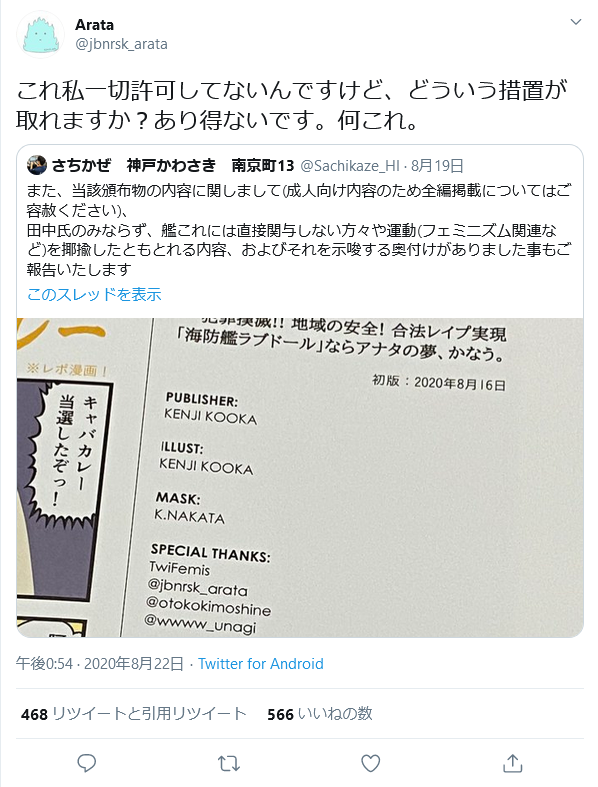The height and width of the screenshot is (787, 598).
Task: Click the retweet arrows icon
Action: [228, 763]
